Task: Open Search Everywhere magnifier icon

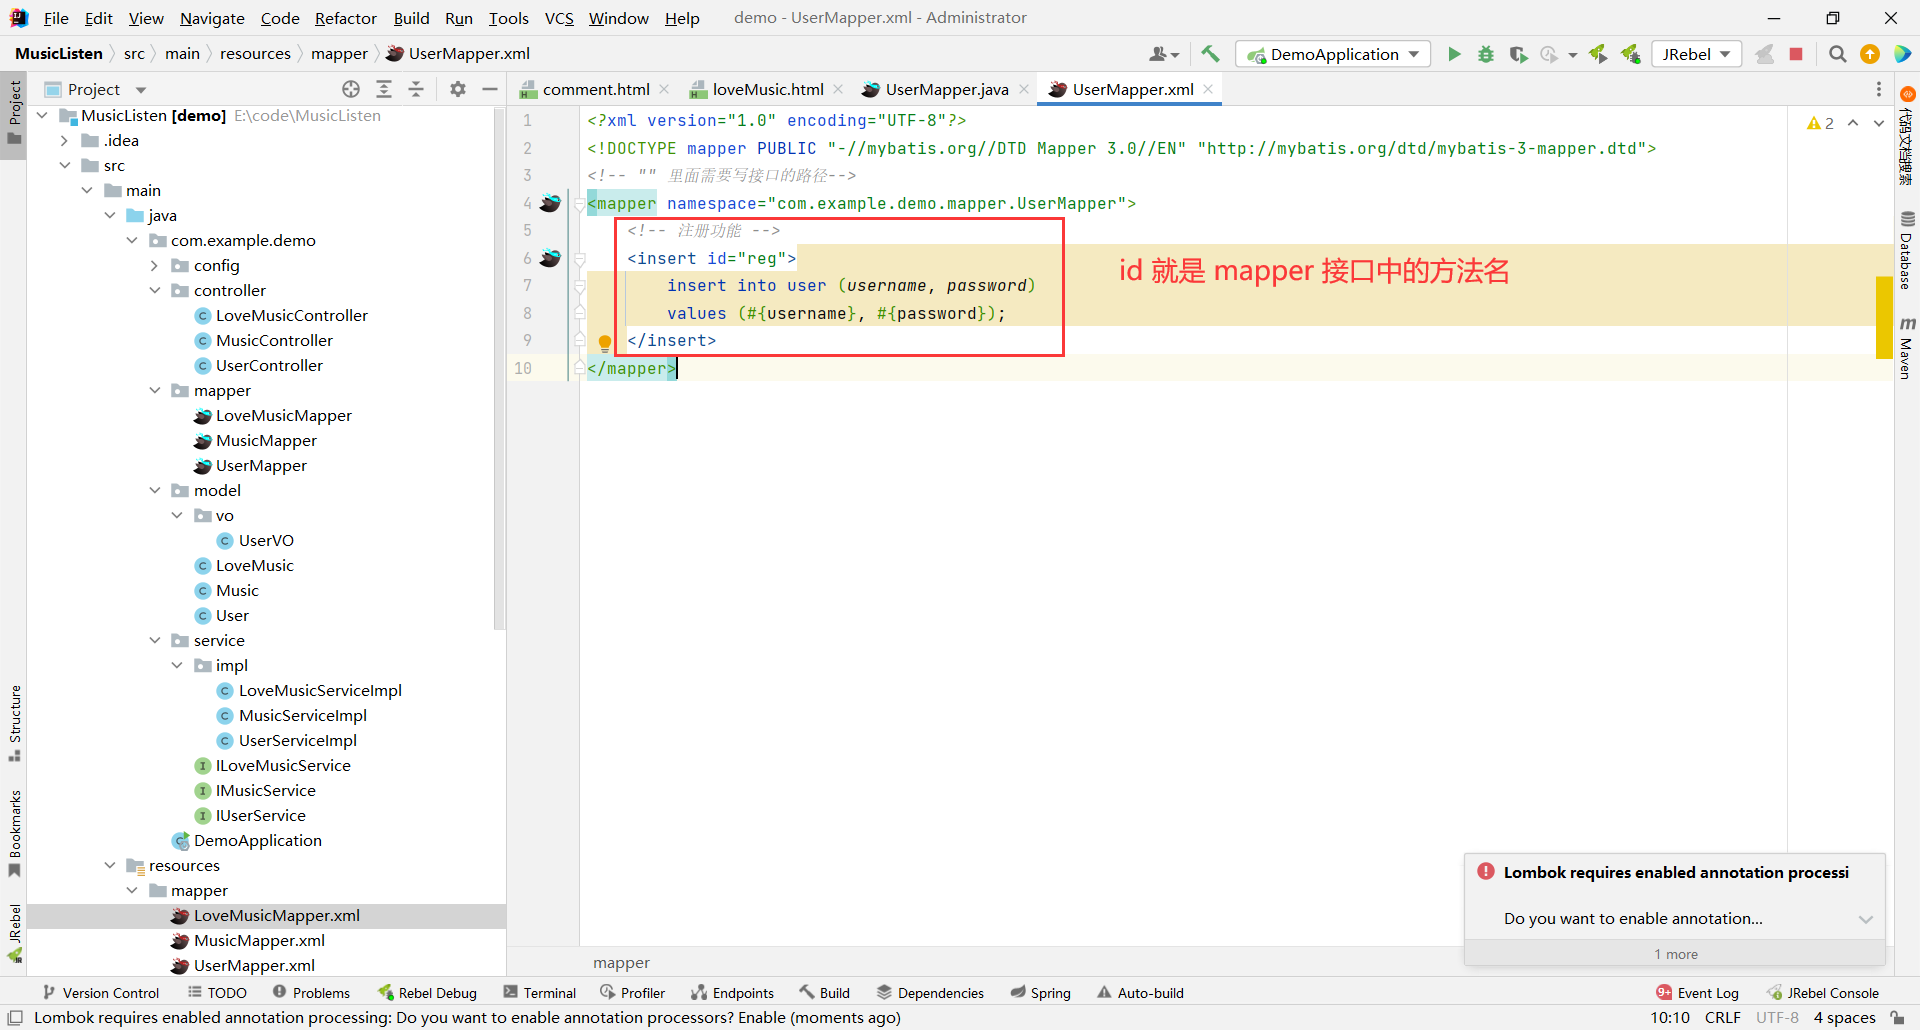Action: [1837, 54]
